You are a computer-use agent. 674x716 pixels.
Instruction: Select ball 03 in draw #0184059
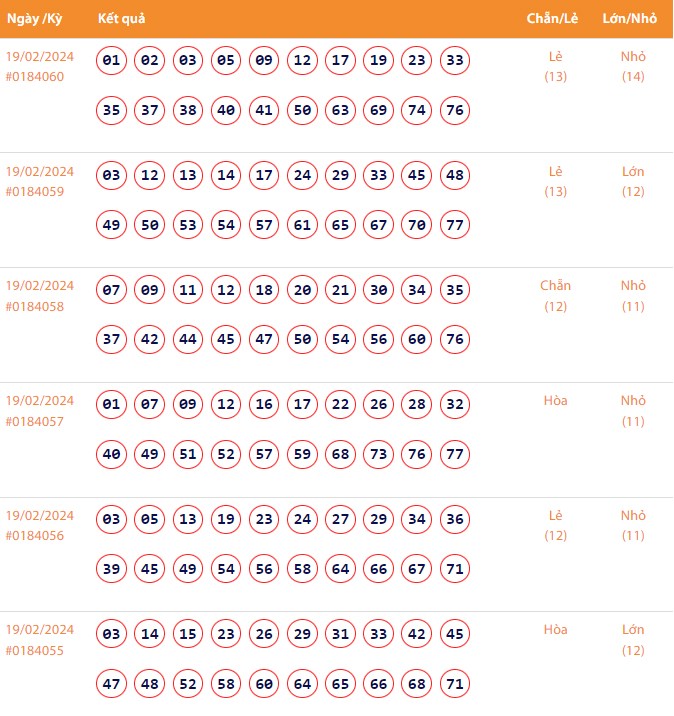[x=112, y=176]
